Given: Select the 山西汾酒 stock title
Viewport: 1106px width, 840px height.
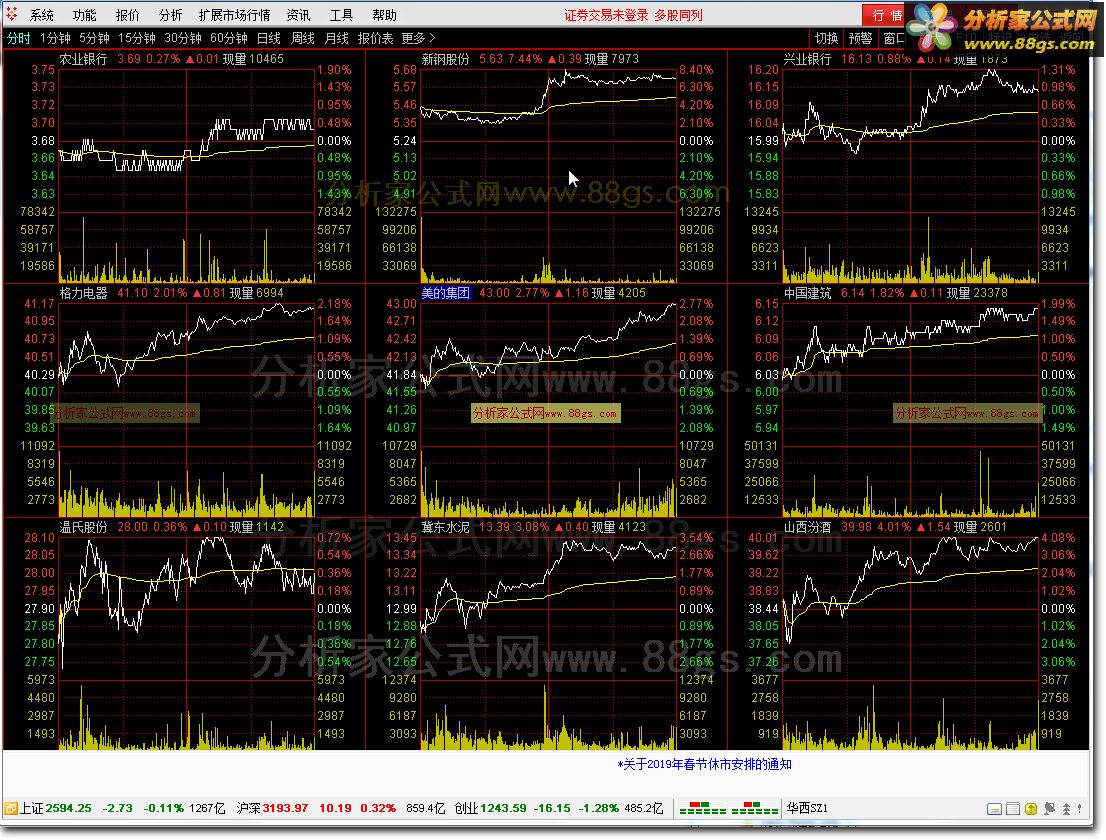Looking at the screenshot, I should [x=808, y=527].
